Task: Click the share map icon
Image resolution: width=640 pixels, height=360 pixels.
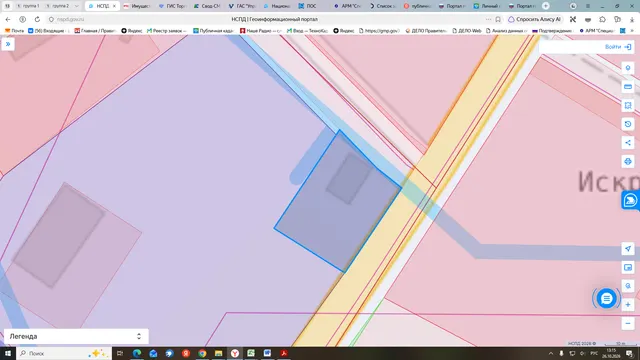Action: click(628, 143)
